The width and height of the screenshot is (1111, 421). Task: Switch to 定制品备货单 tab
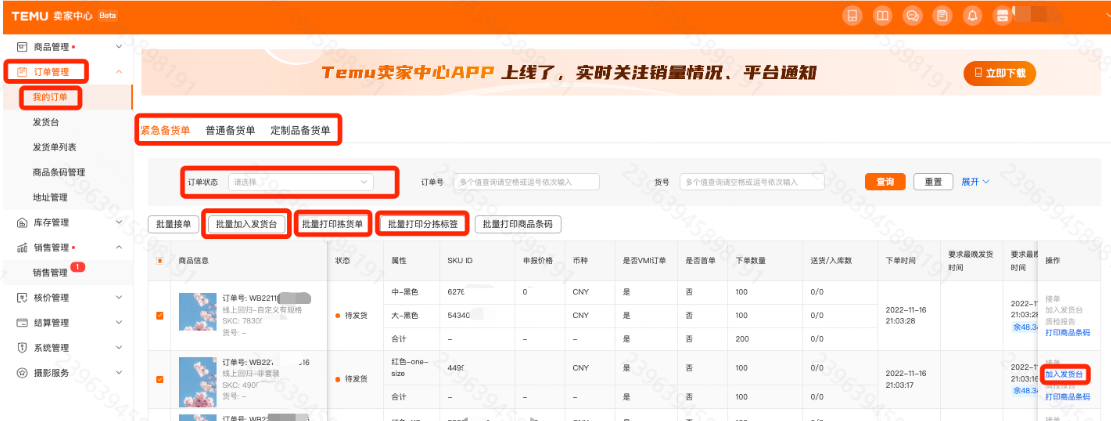pyautogui.click(x=300, y=130)
